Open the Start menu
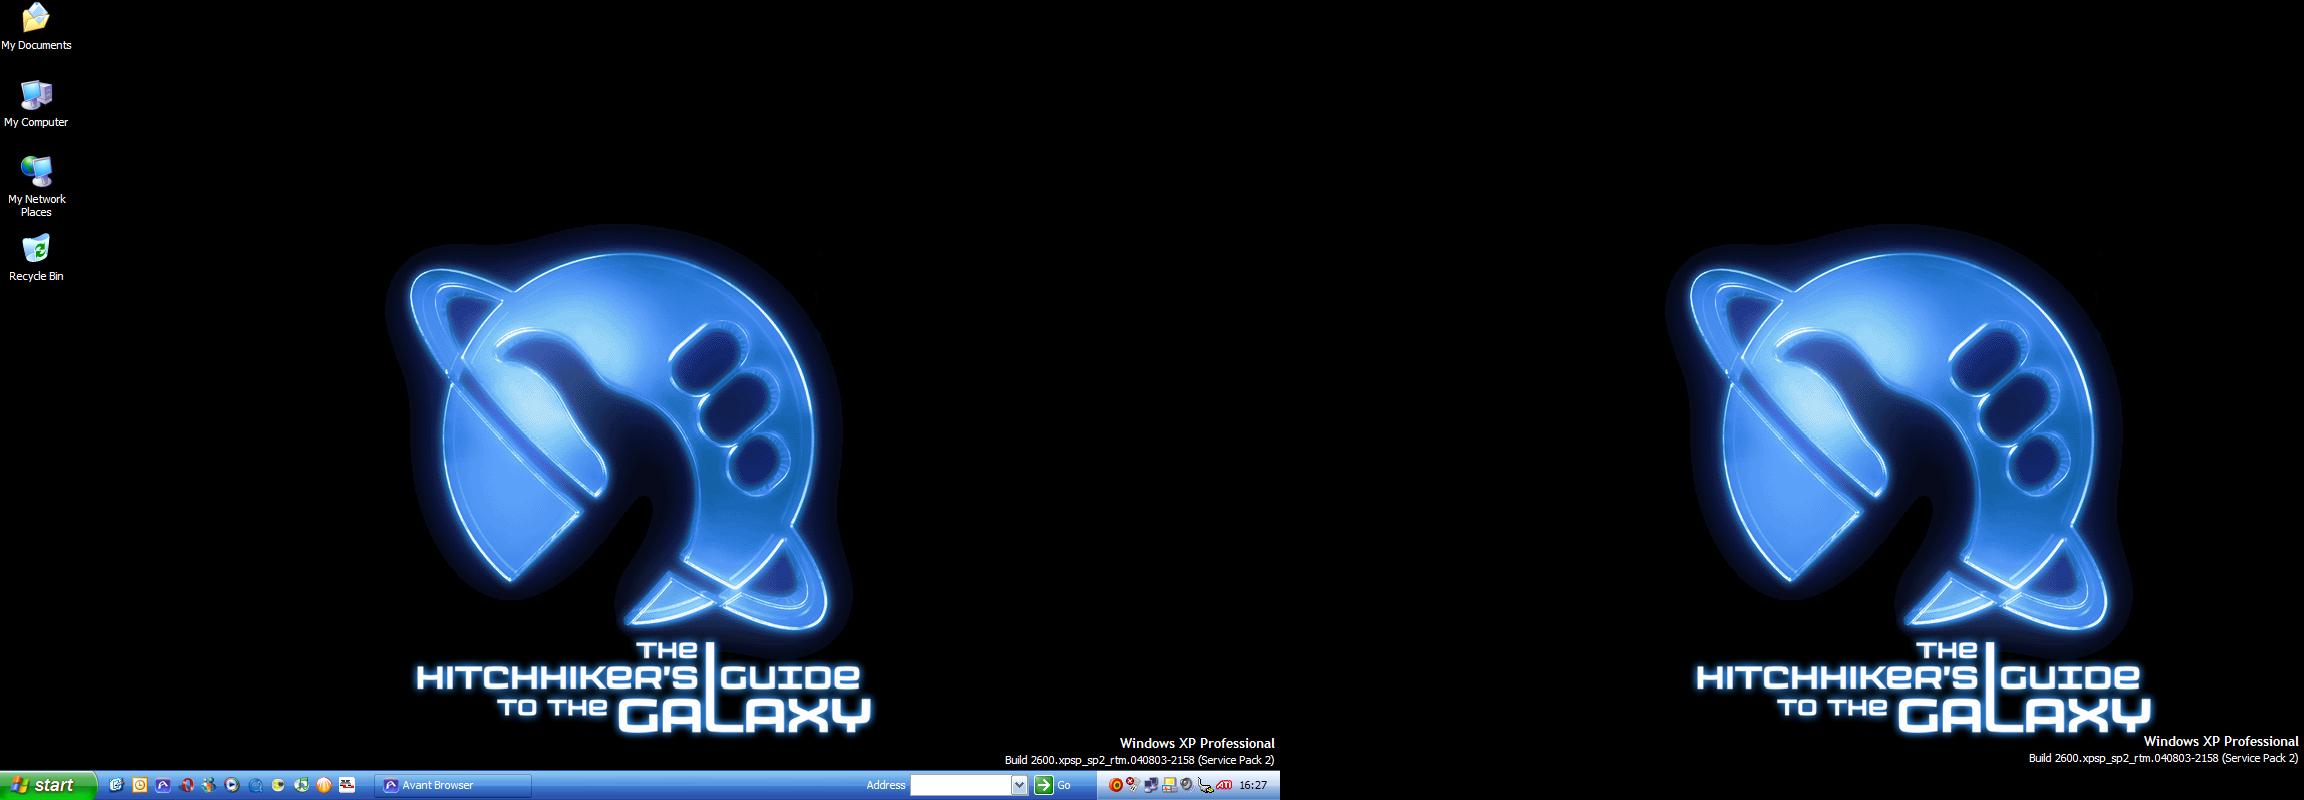Image resolution: width=2304 pixels, height=800 pixels. point(48,786)
